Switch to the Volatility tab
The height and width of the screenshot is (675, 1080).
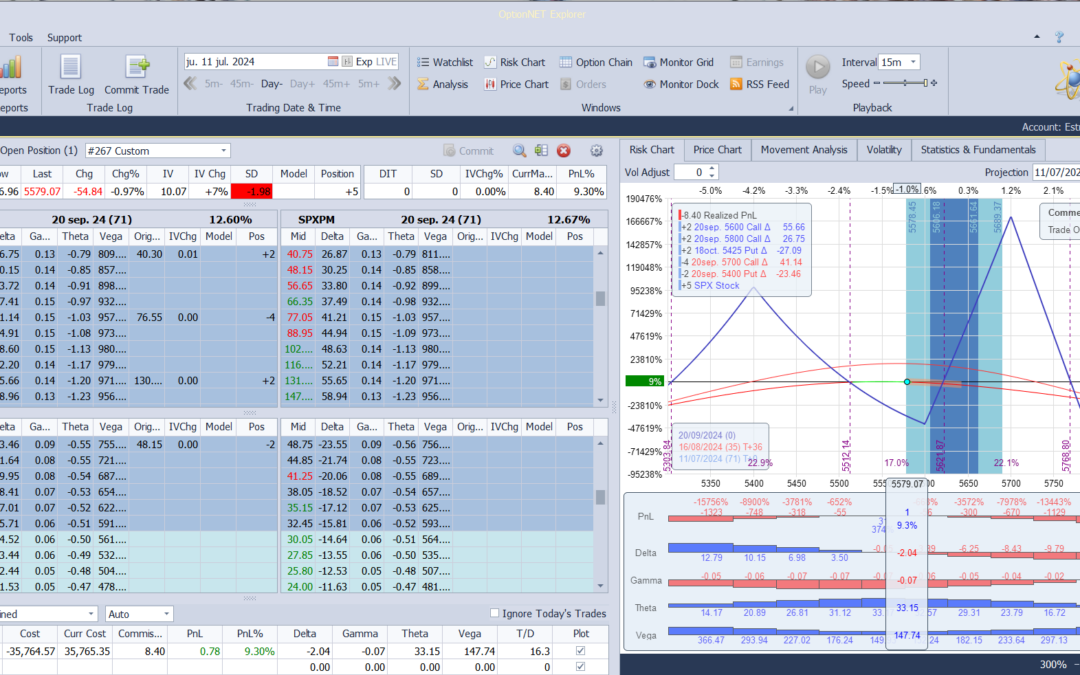point(883,150)
